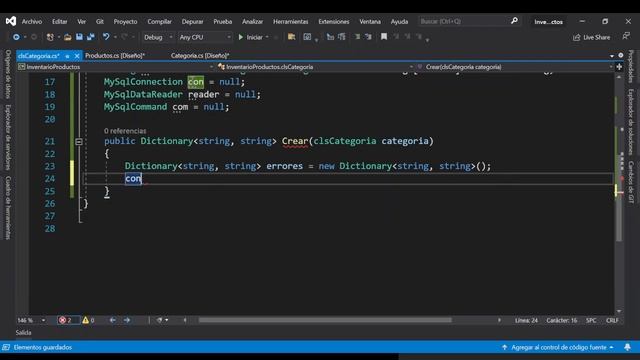Click the SPC indentation indicator
640x360 pixels.
click(x=591, y=320)
